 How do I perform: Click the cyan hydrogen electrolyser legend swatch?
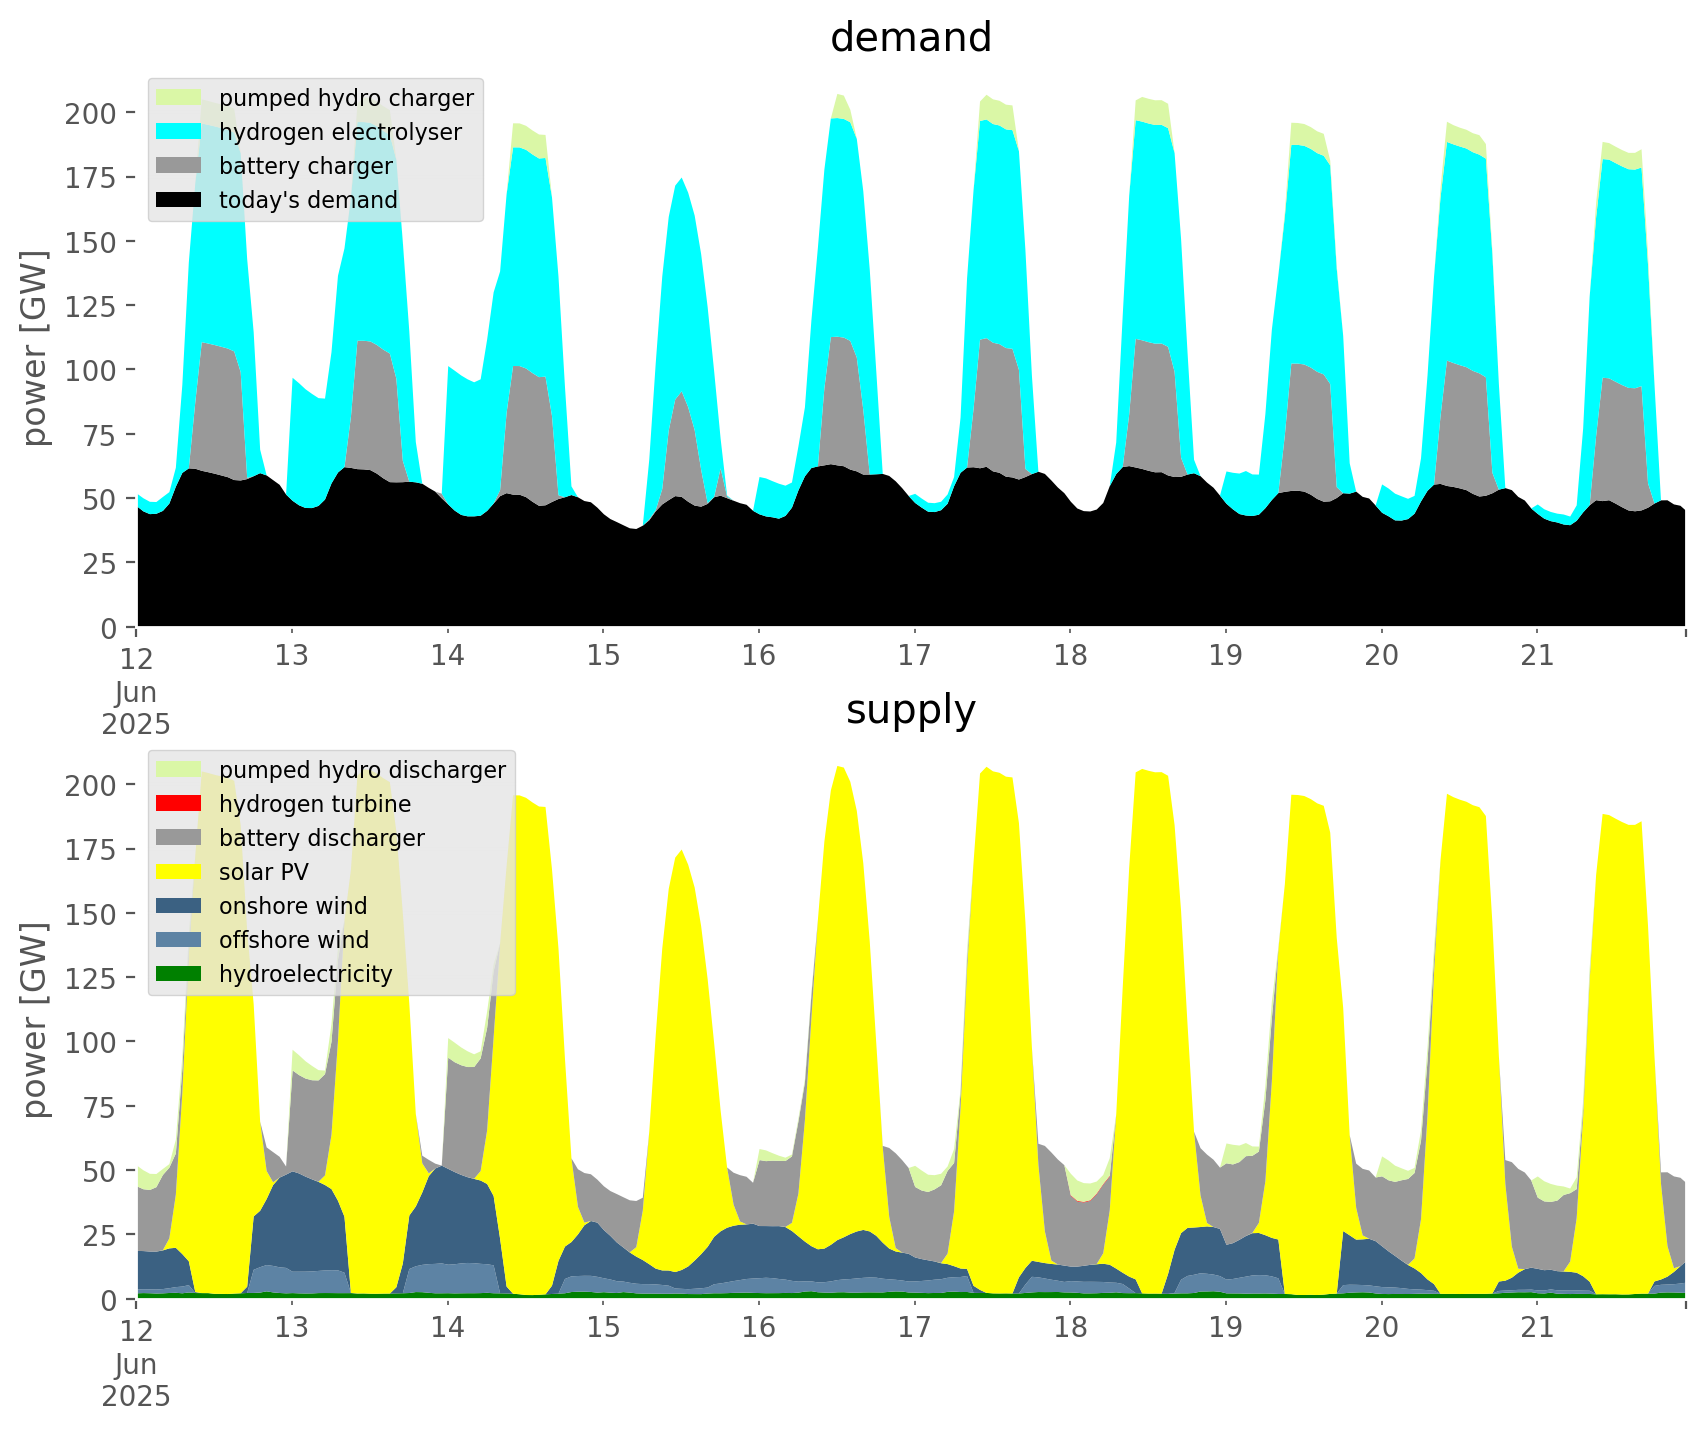click(179, 132)
